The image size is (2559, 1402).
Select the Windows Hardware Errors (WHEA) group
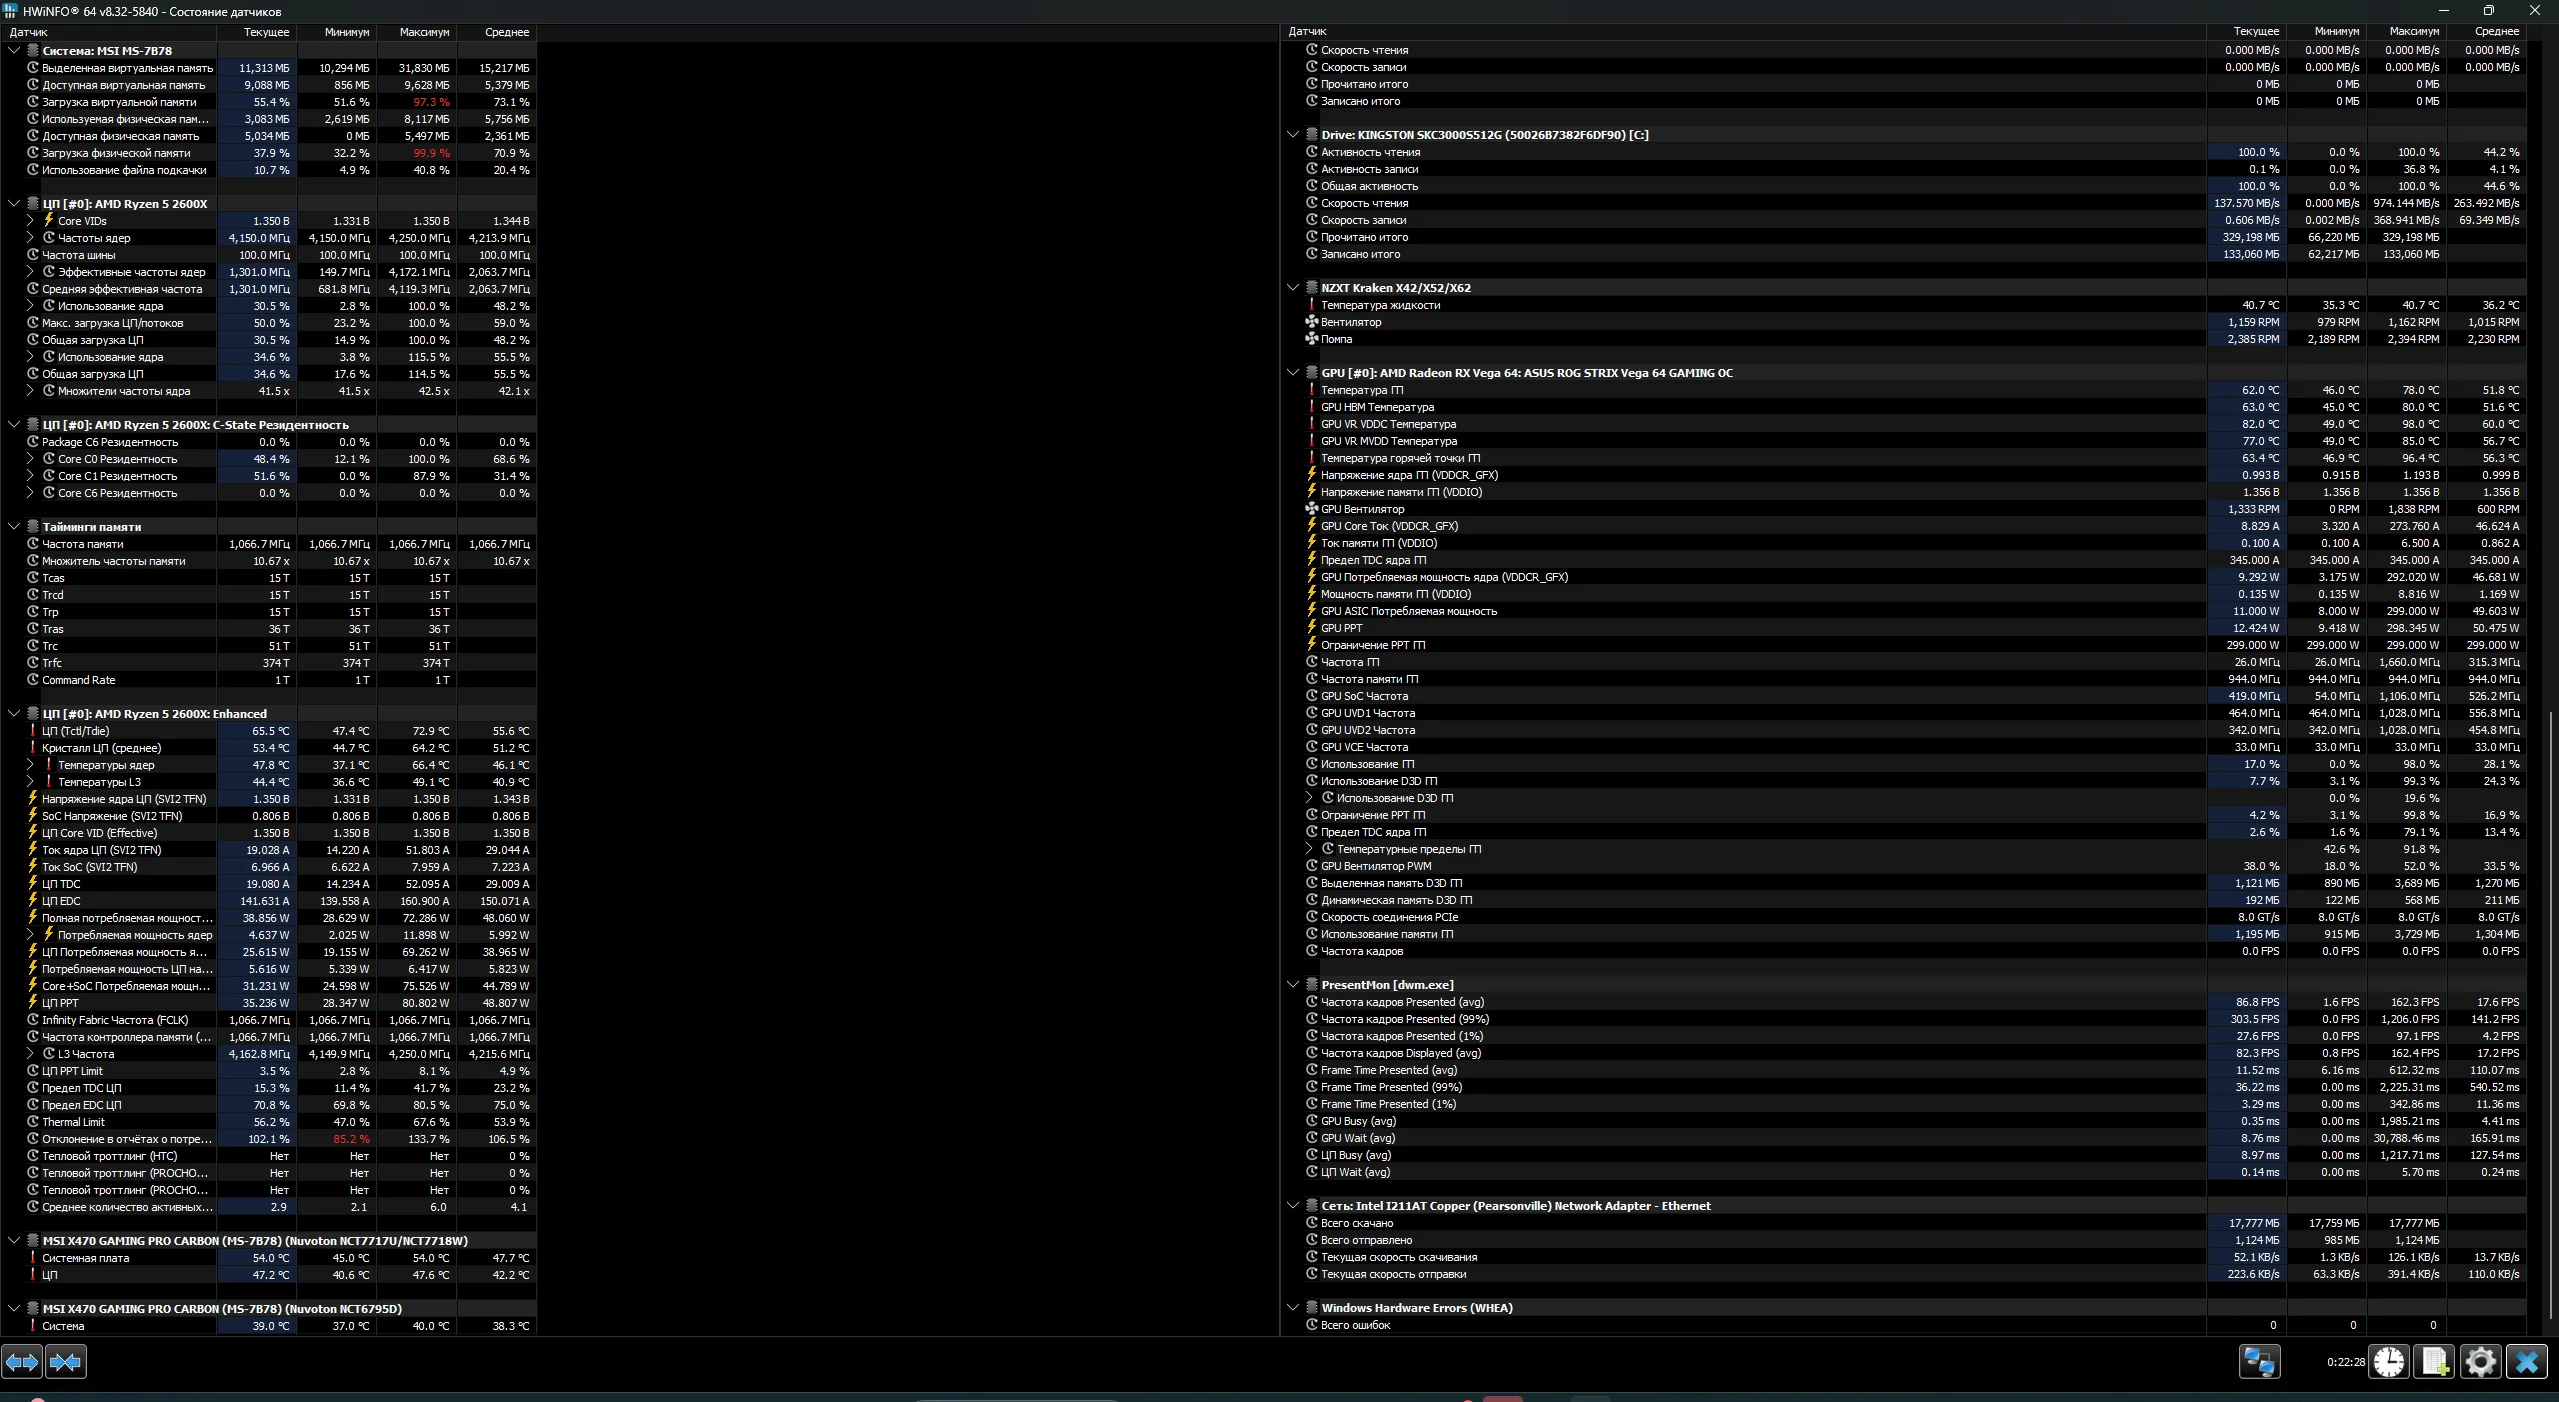[1416, 1308]
